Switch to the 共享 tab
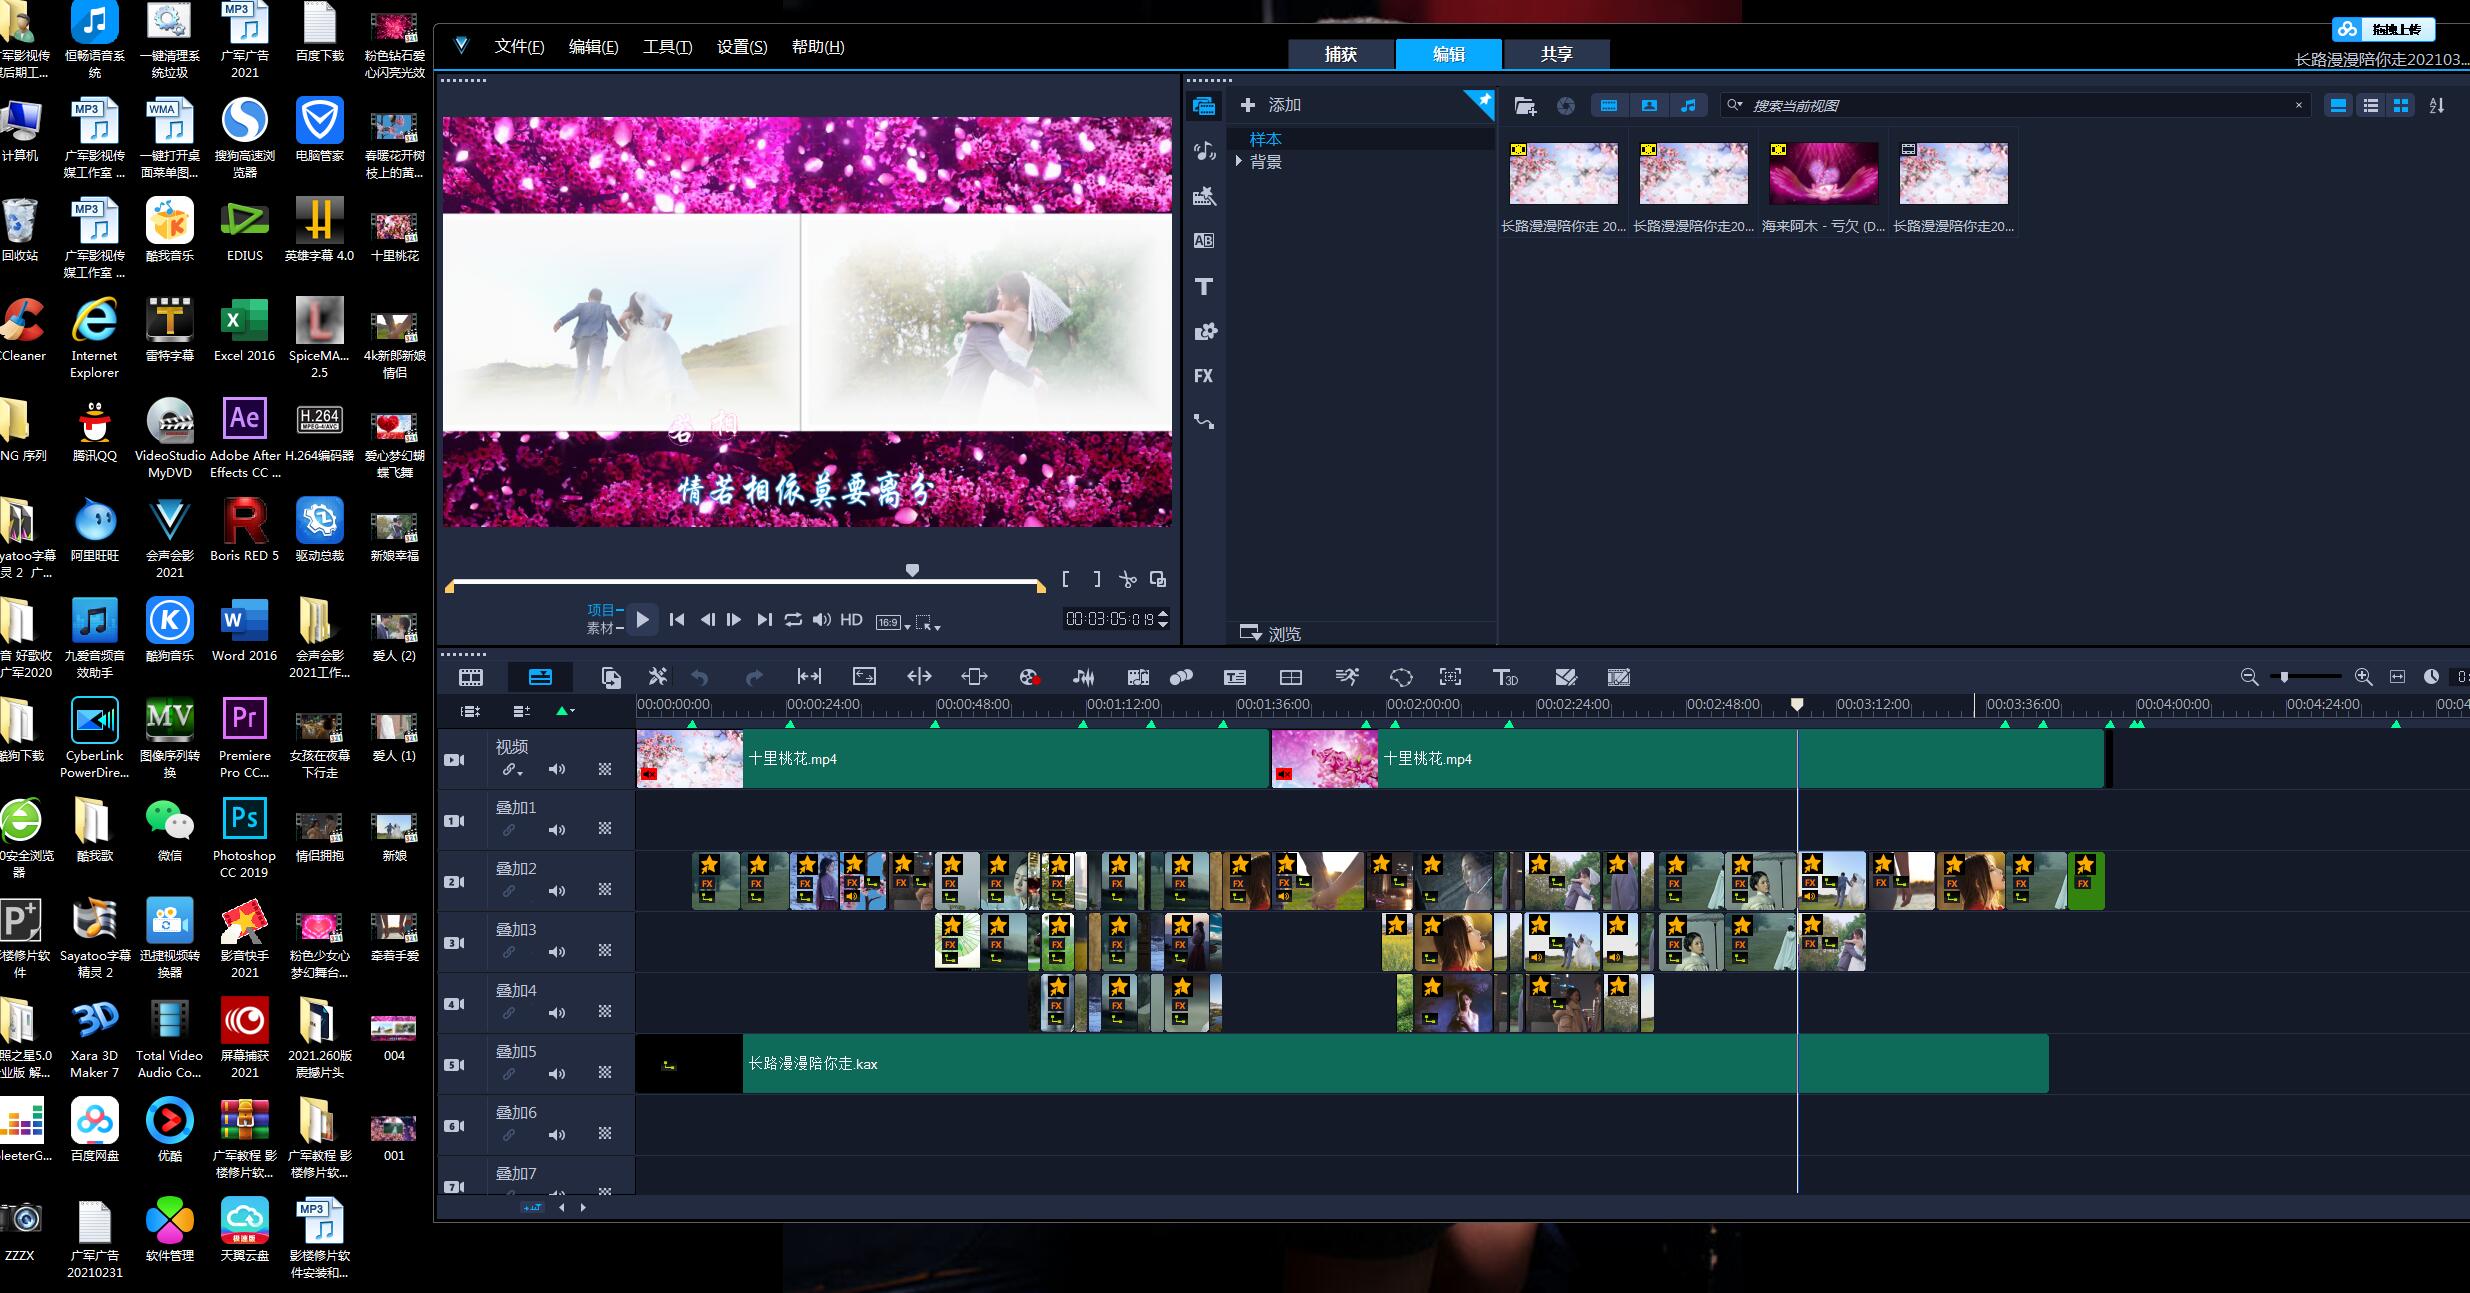 pos(1557,54)
